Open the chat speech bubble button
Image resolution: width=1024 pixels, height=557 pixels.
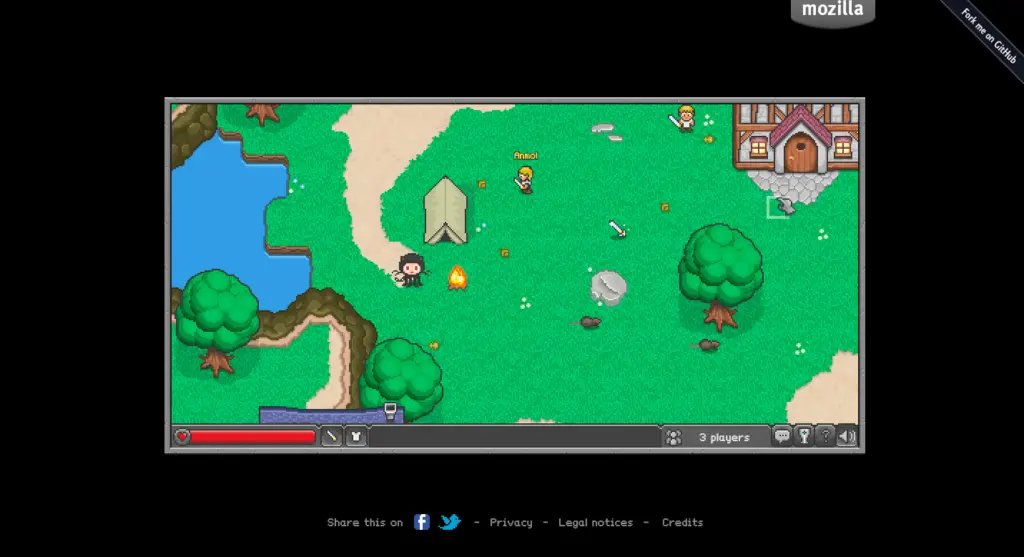(x=782, y=437)
